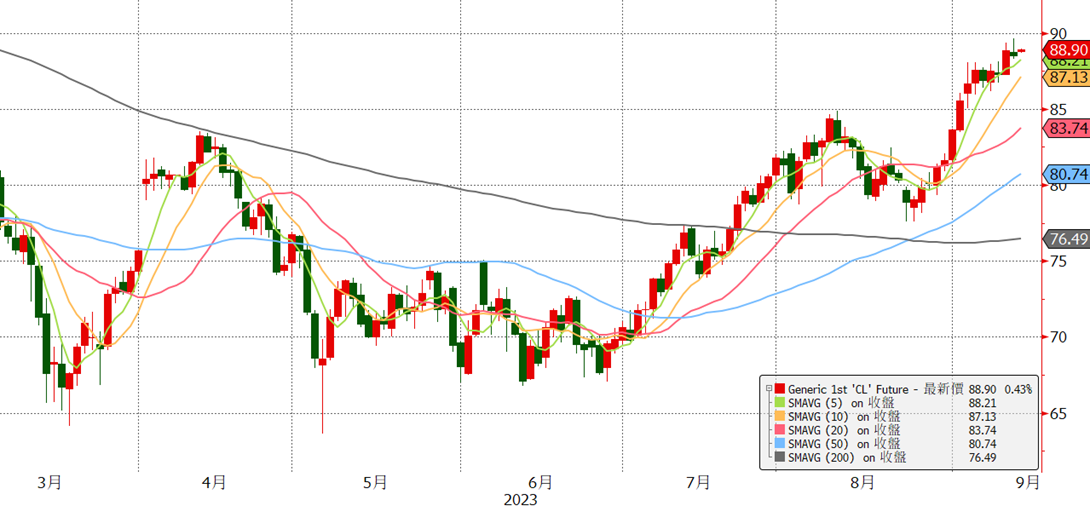Click the 70 price axis label
This screenshot has height=509, width=1090.
pyautogui.click(x=1058, y=337)
